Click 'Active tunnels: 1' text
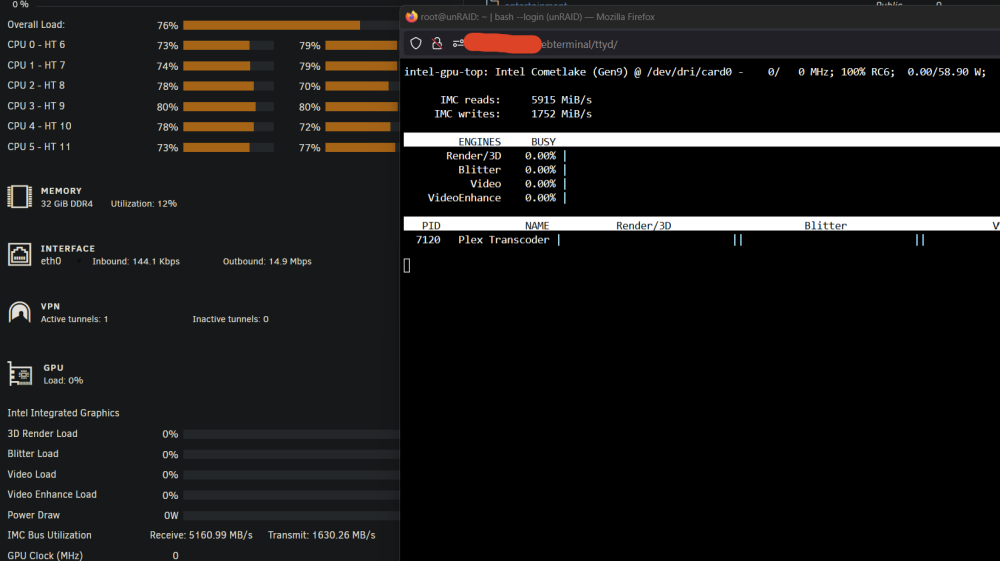 point(75,319)
